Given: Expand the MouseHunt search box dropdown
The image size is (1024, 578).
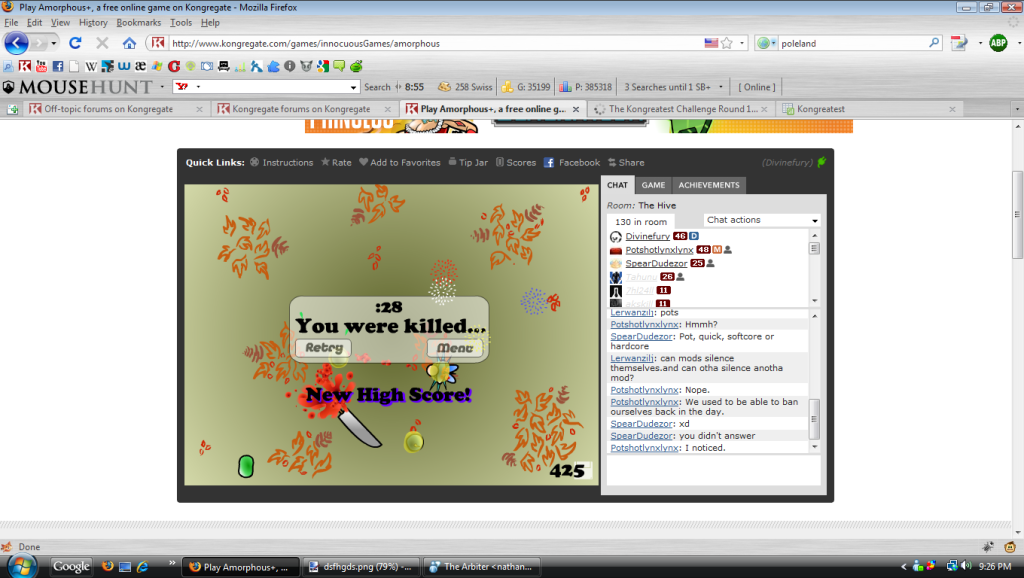Looking at the screenshot, I should (x=353, y=87).
